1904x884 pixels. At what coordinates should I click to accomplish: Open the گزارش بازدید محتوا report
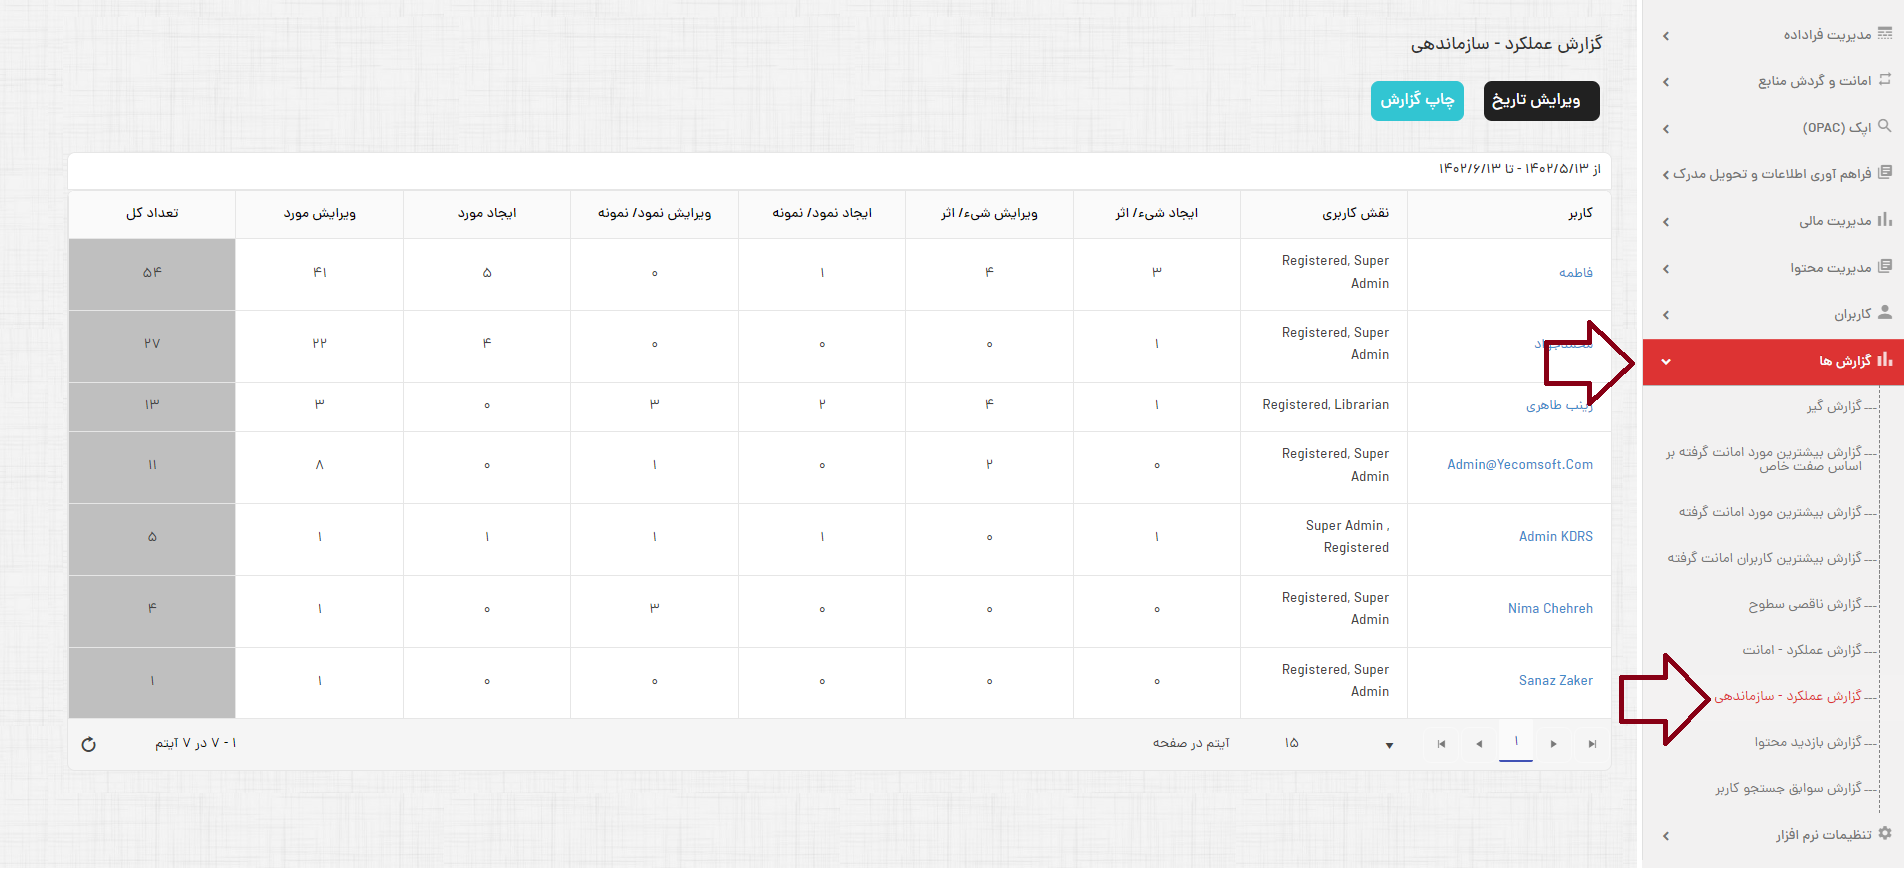[1807, 742]
